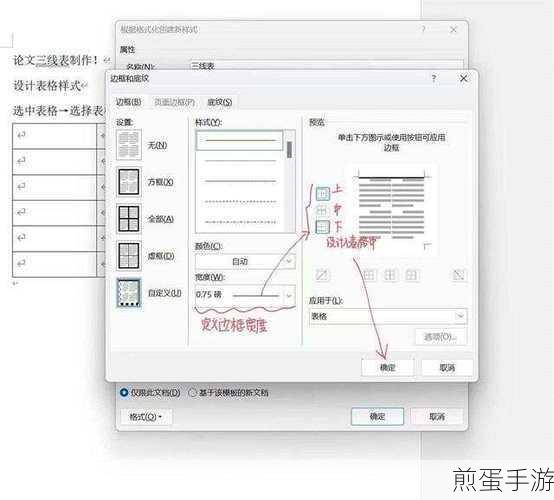This screenshot has width=554, height=500.
Task: Choose the dash-dot line style in the list
Action: 240,222
